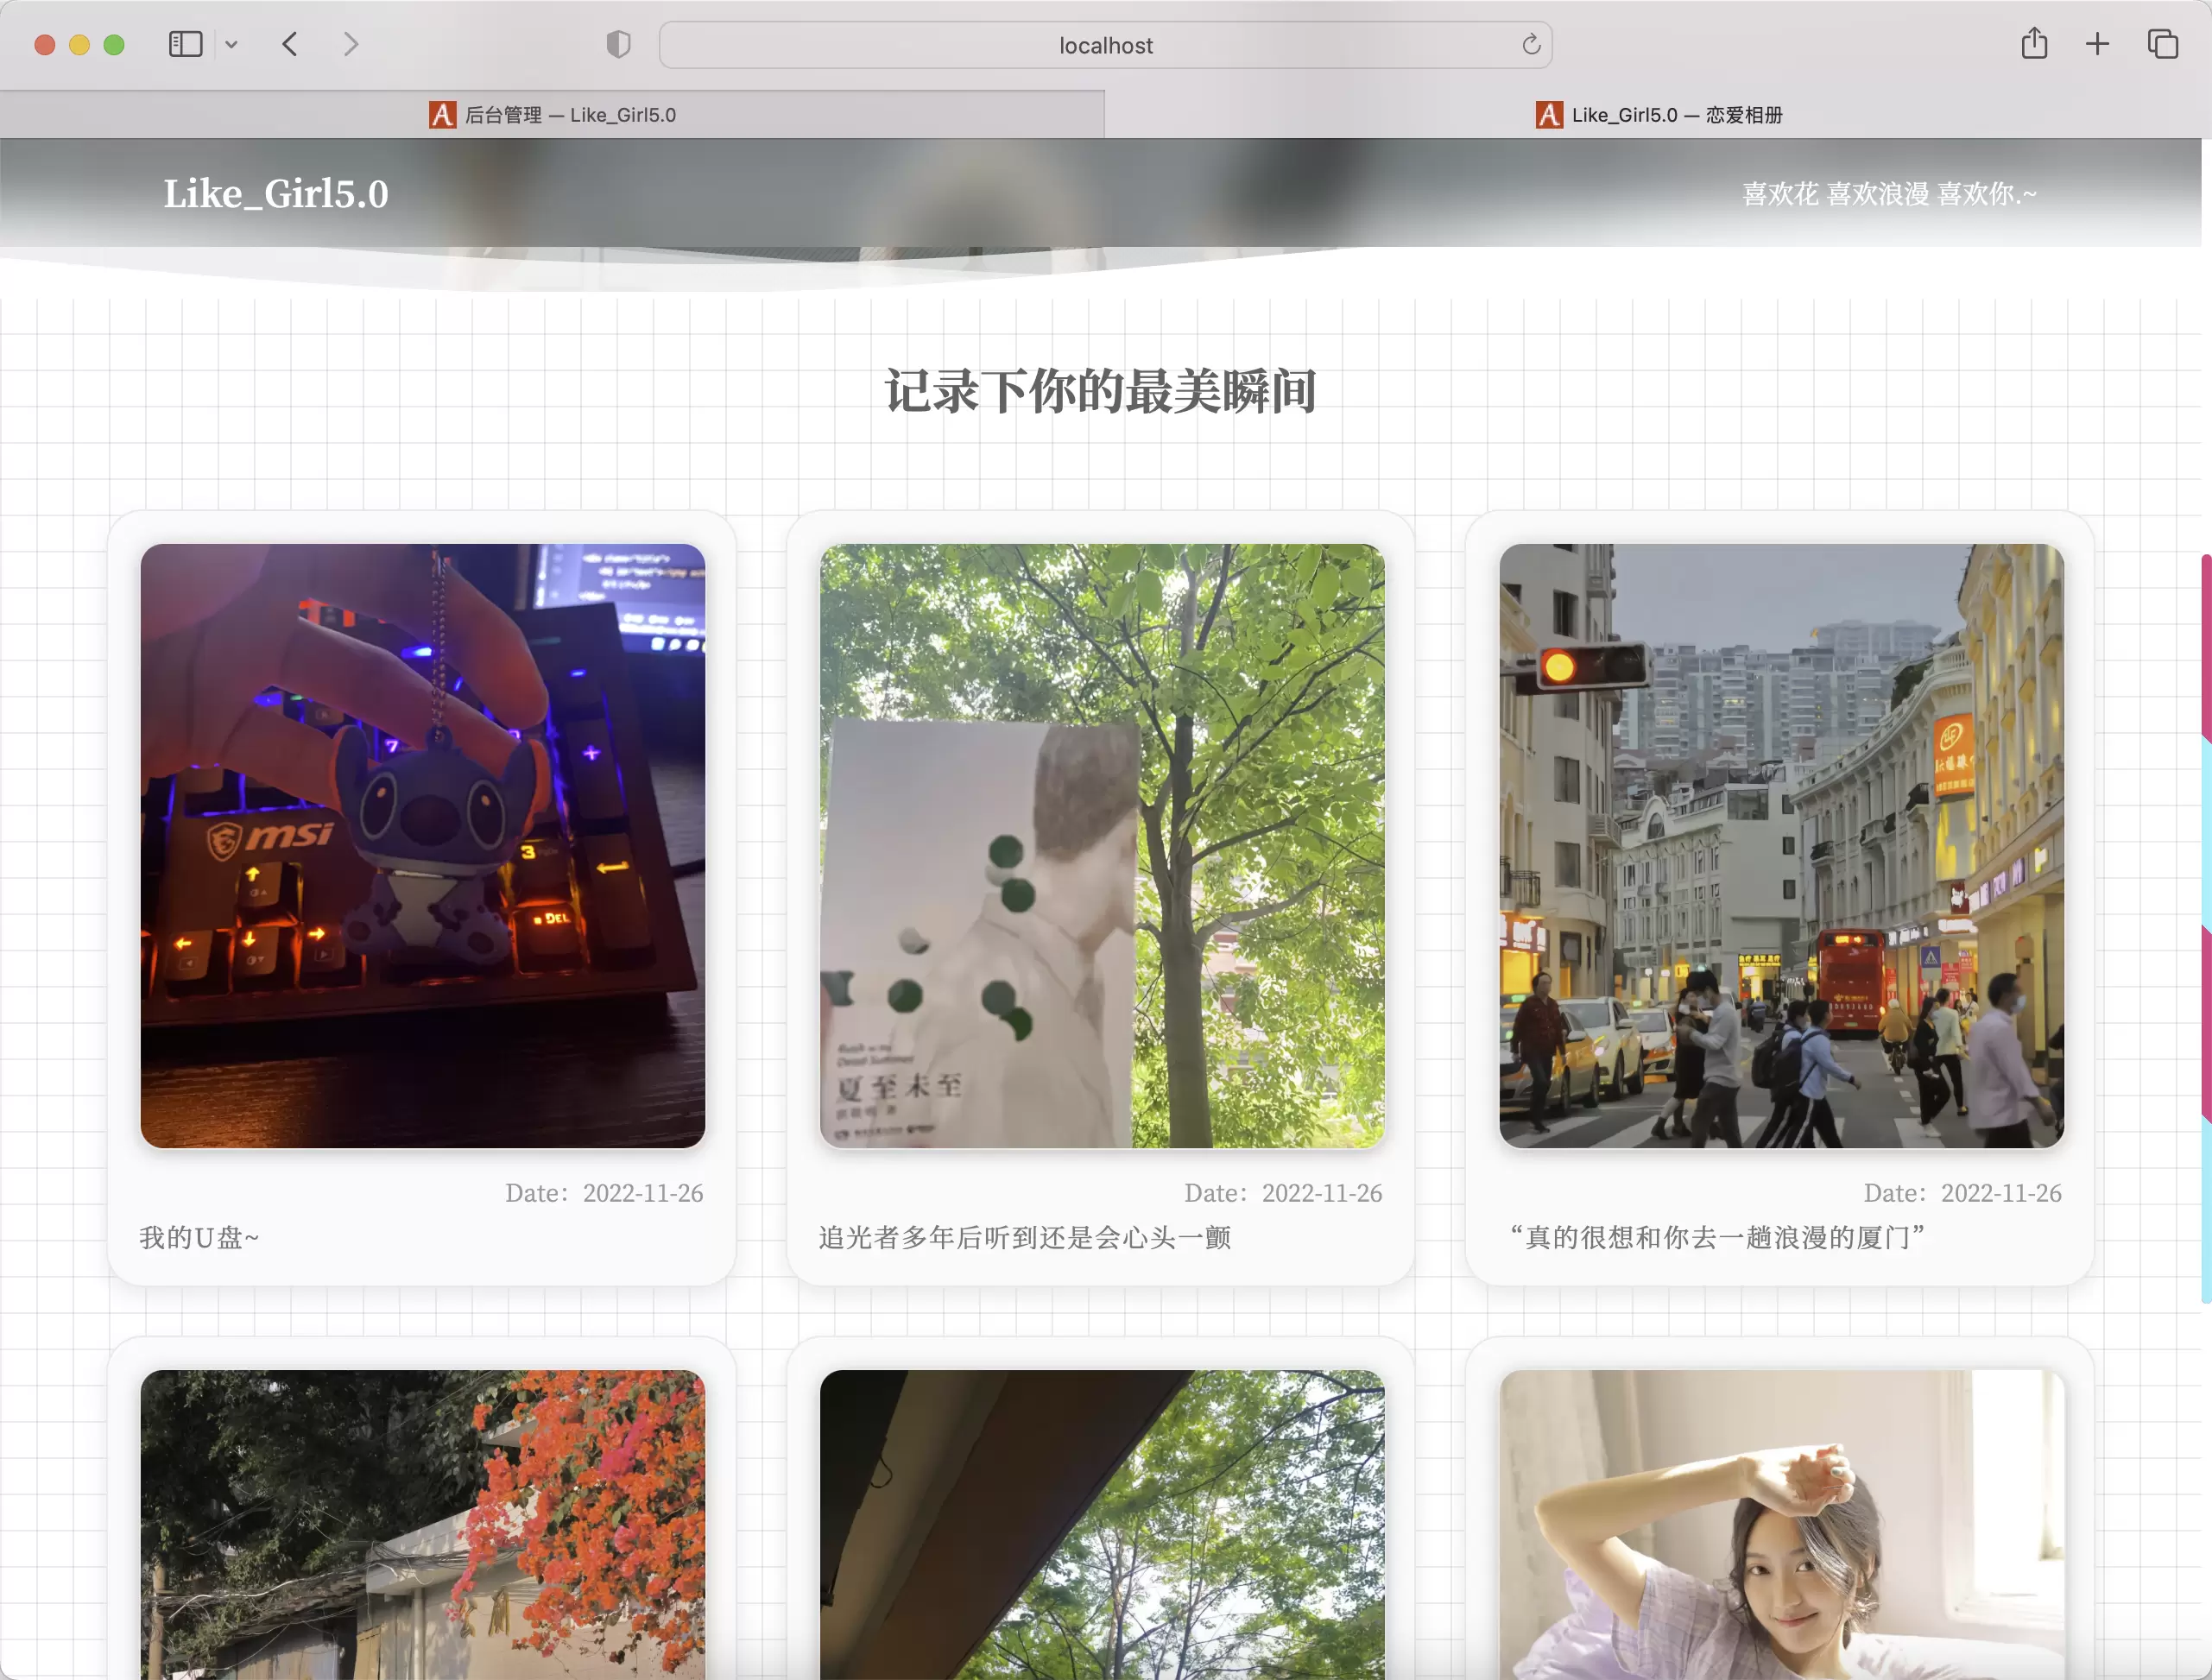Viewport: 2212px width, 1680px height.
Task: Open the orange flowers photo
Action: pos(422,1524)
